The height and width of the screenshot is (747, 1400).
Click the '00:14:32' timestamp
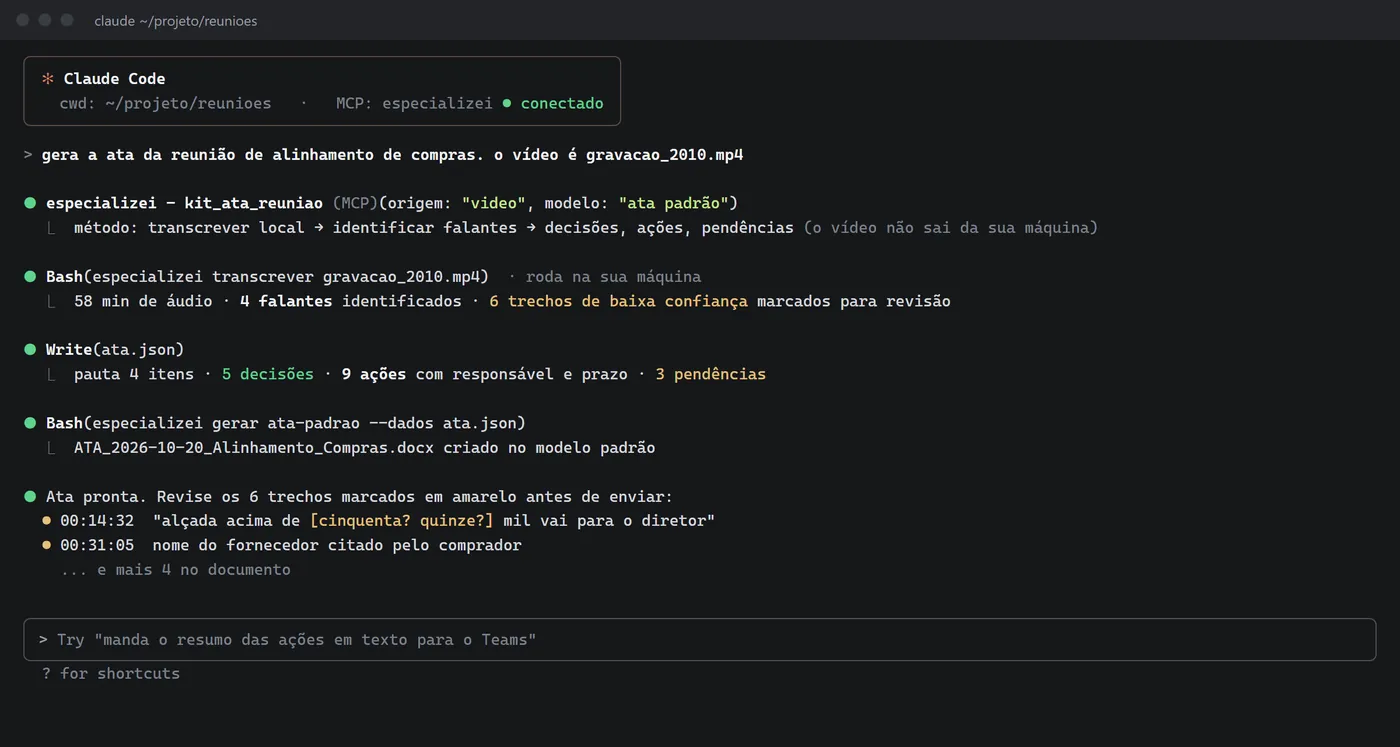point(97,521)
